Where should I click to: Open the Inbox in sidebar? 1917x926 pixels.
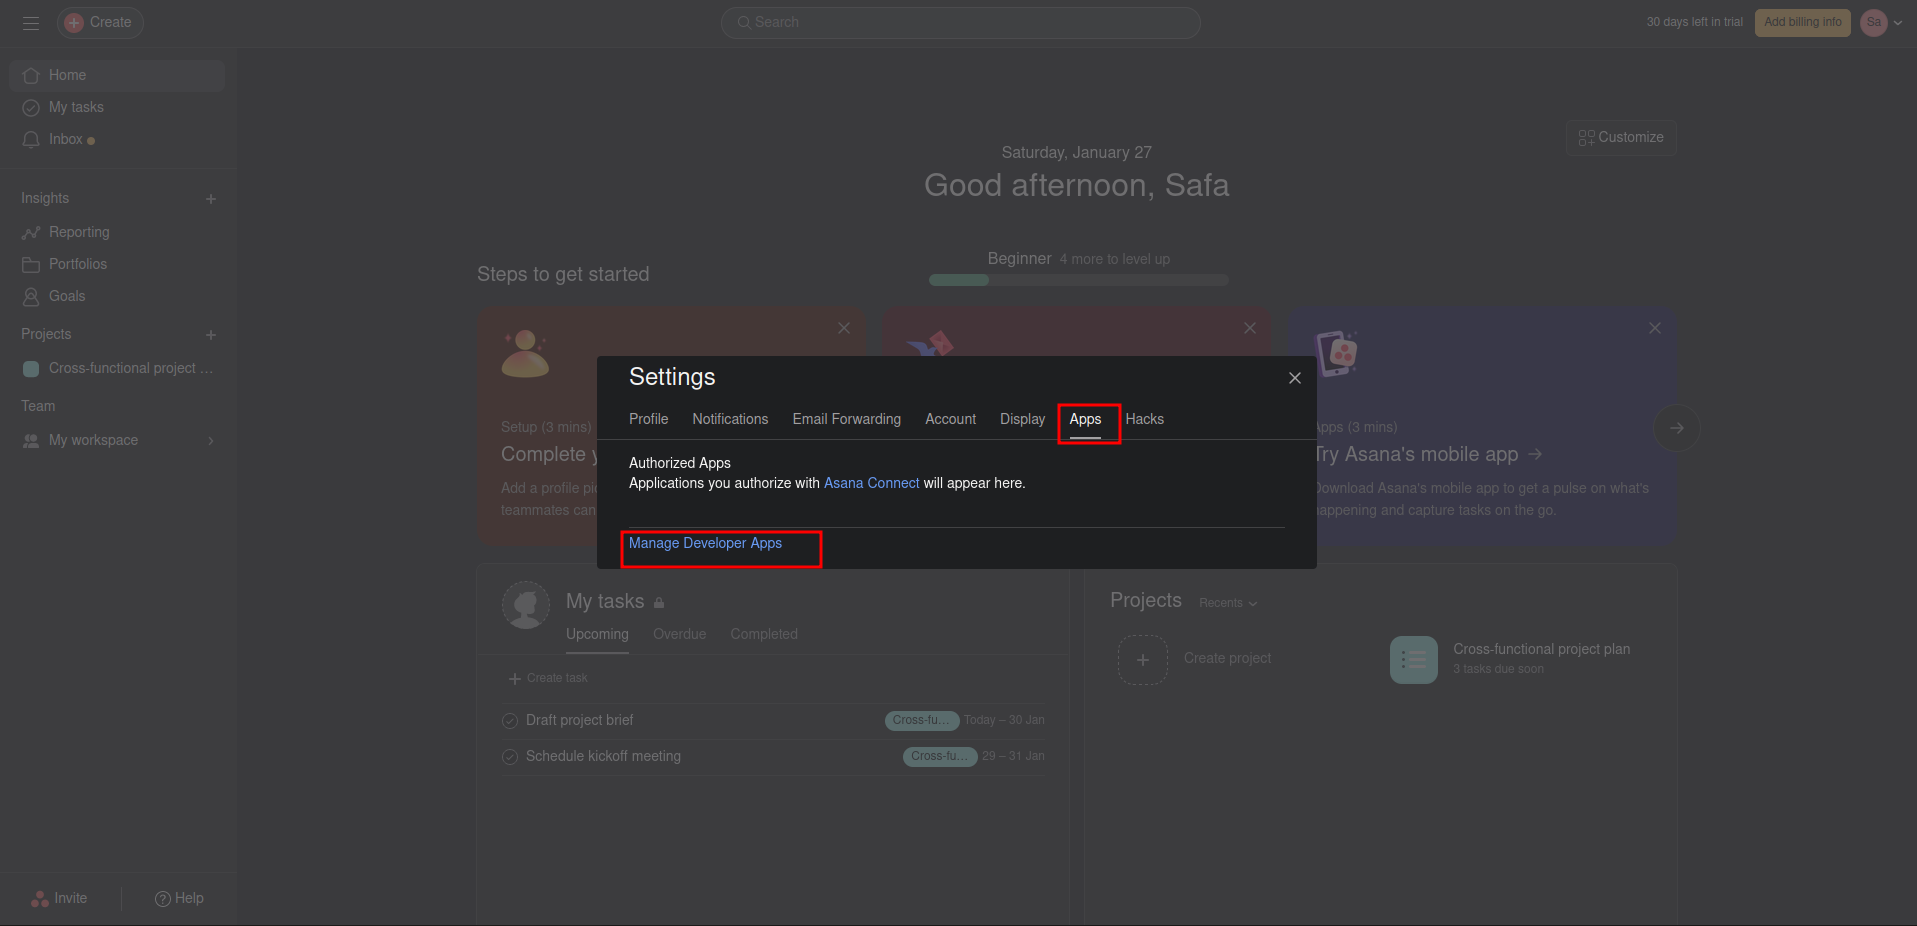117,139
